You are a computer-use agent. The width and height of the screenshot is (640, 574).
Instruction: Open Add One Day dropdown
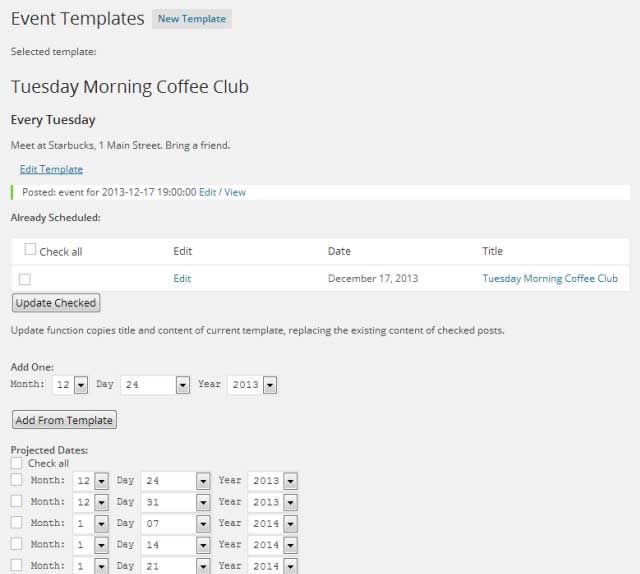155,385
